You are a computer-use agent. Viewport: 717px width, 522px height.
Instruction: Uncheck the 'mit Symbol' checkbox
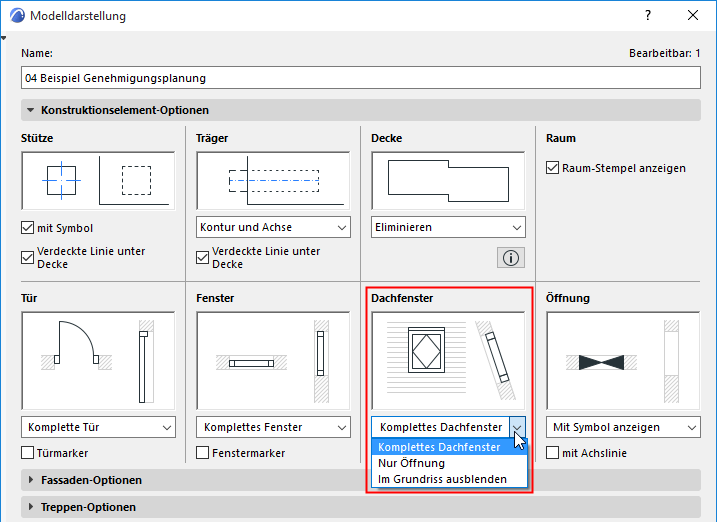tap(28, 228)
